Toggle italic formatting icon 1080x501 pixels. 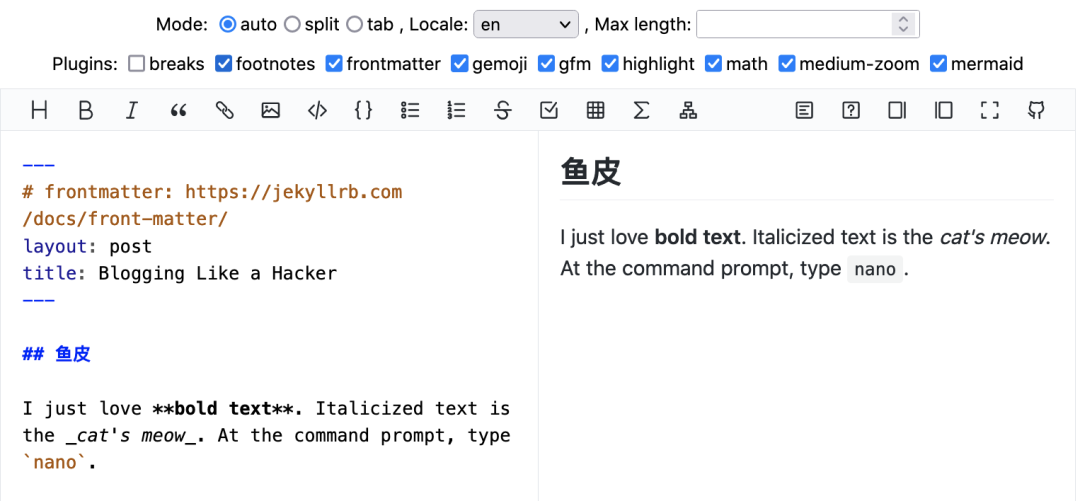(x=132, y=111)
